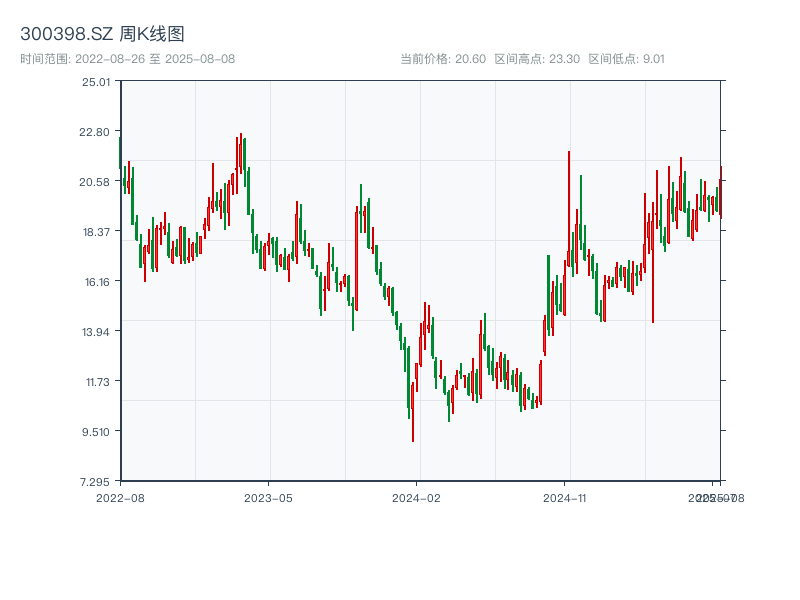Click the y-axis value 11.73
Viewport: 800px width, 600px height.
click(97, 382)
